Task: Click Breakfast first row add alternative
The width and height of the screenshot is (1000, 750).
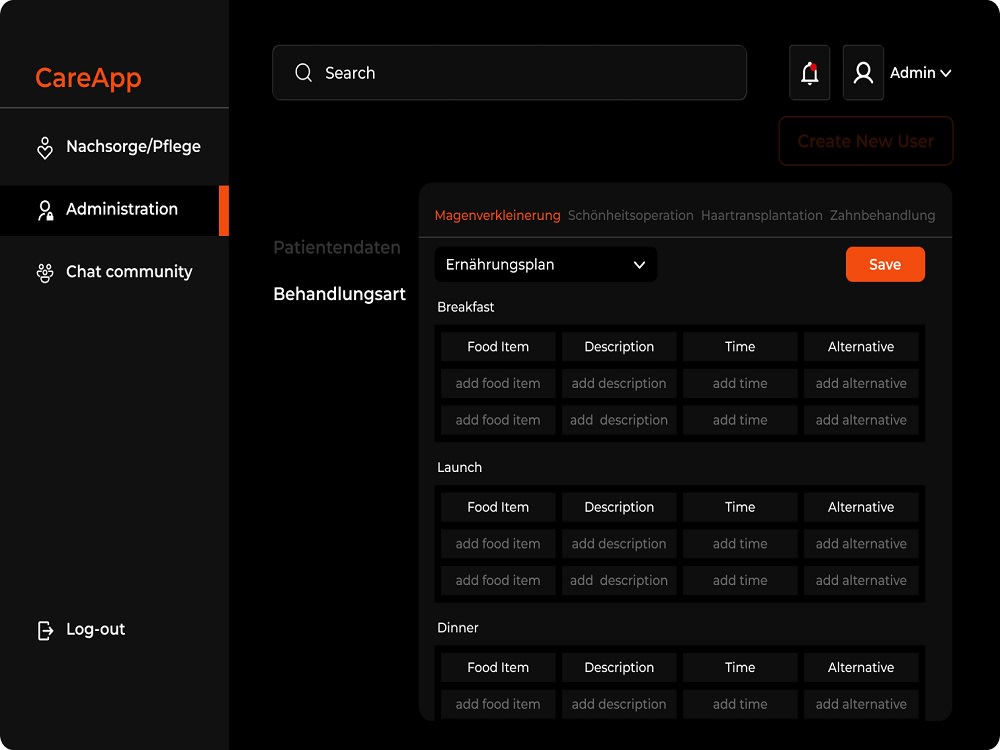Action: (861, 383)
